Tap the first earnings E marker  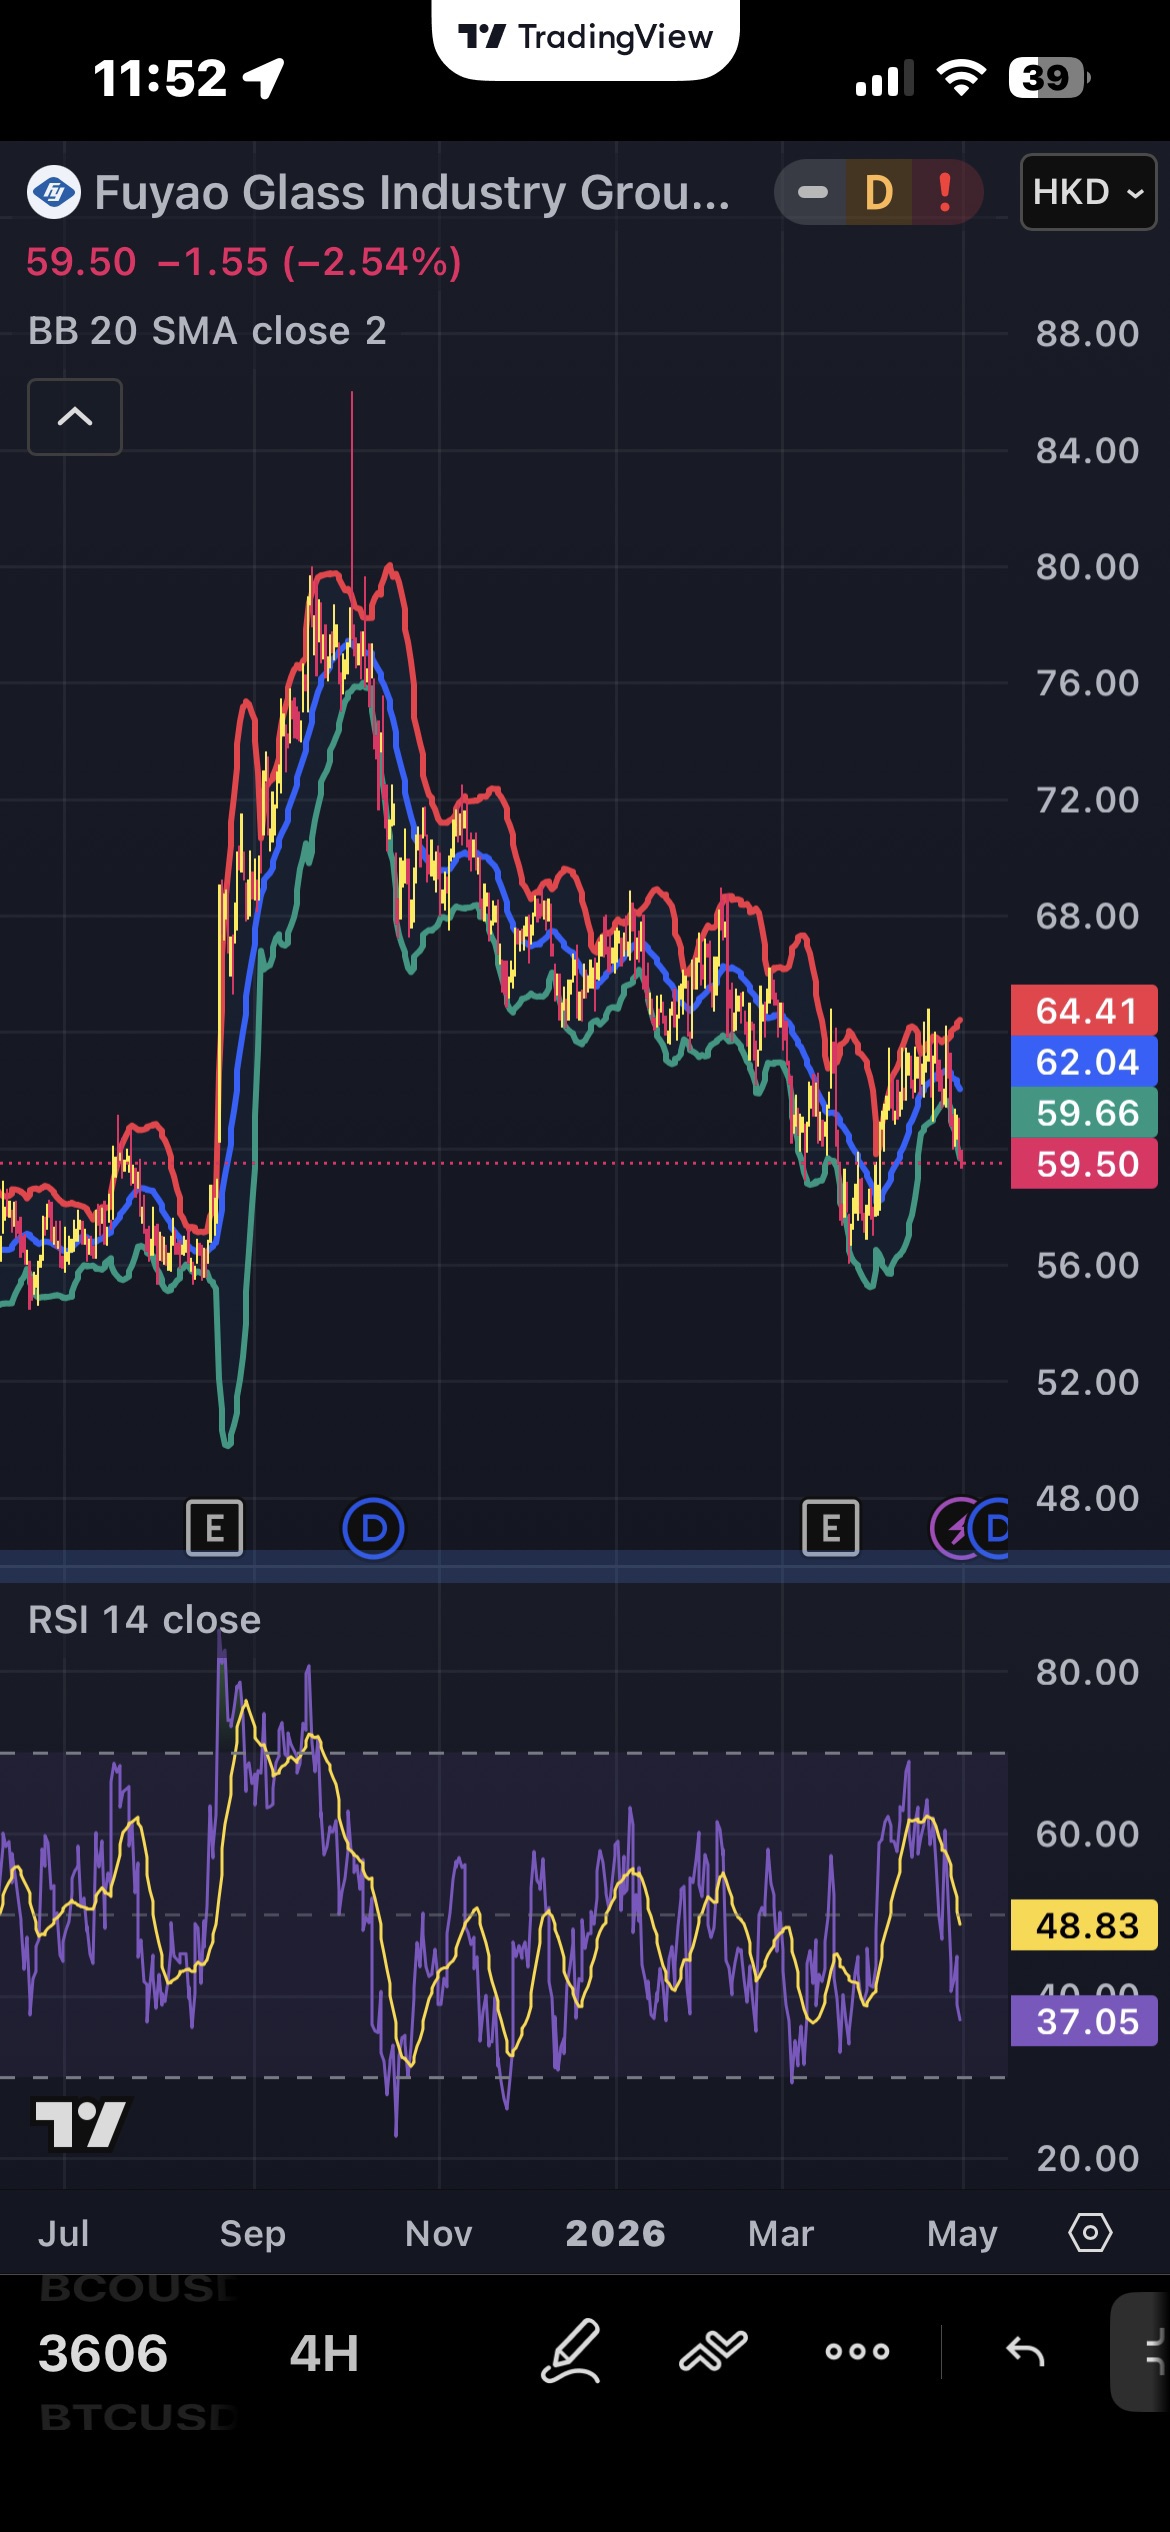tap(215, 1528)
